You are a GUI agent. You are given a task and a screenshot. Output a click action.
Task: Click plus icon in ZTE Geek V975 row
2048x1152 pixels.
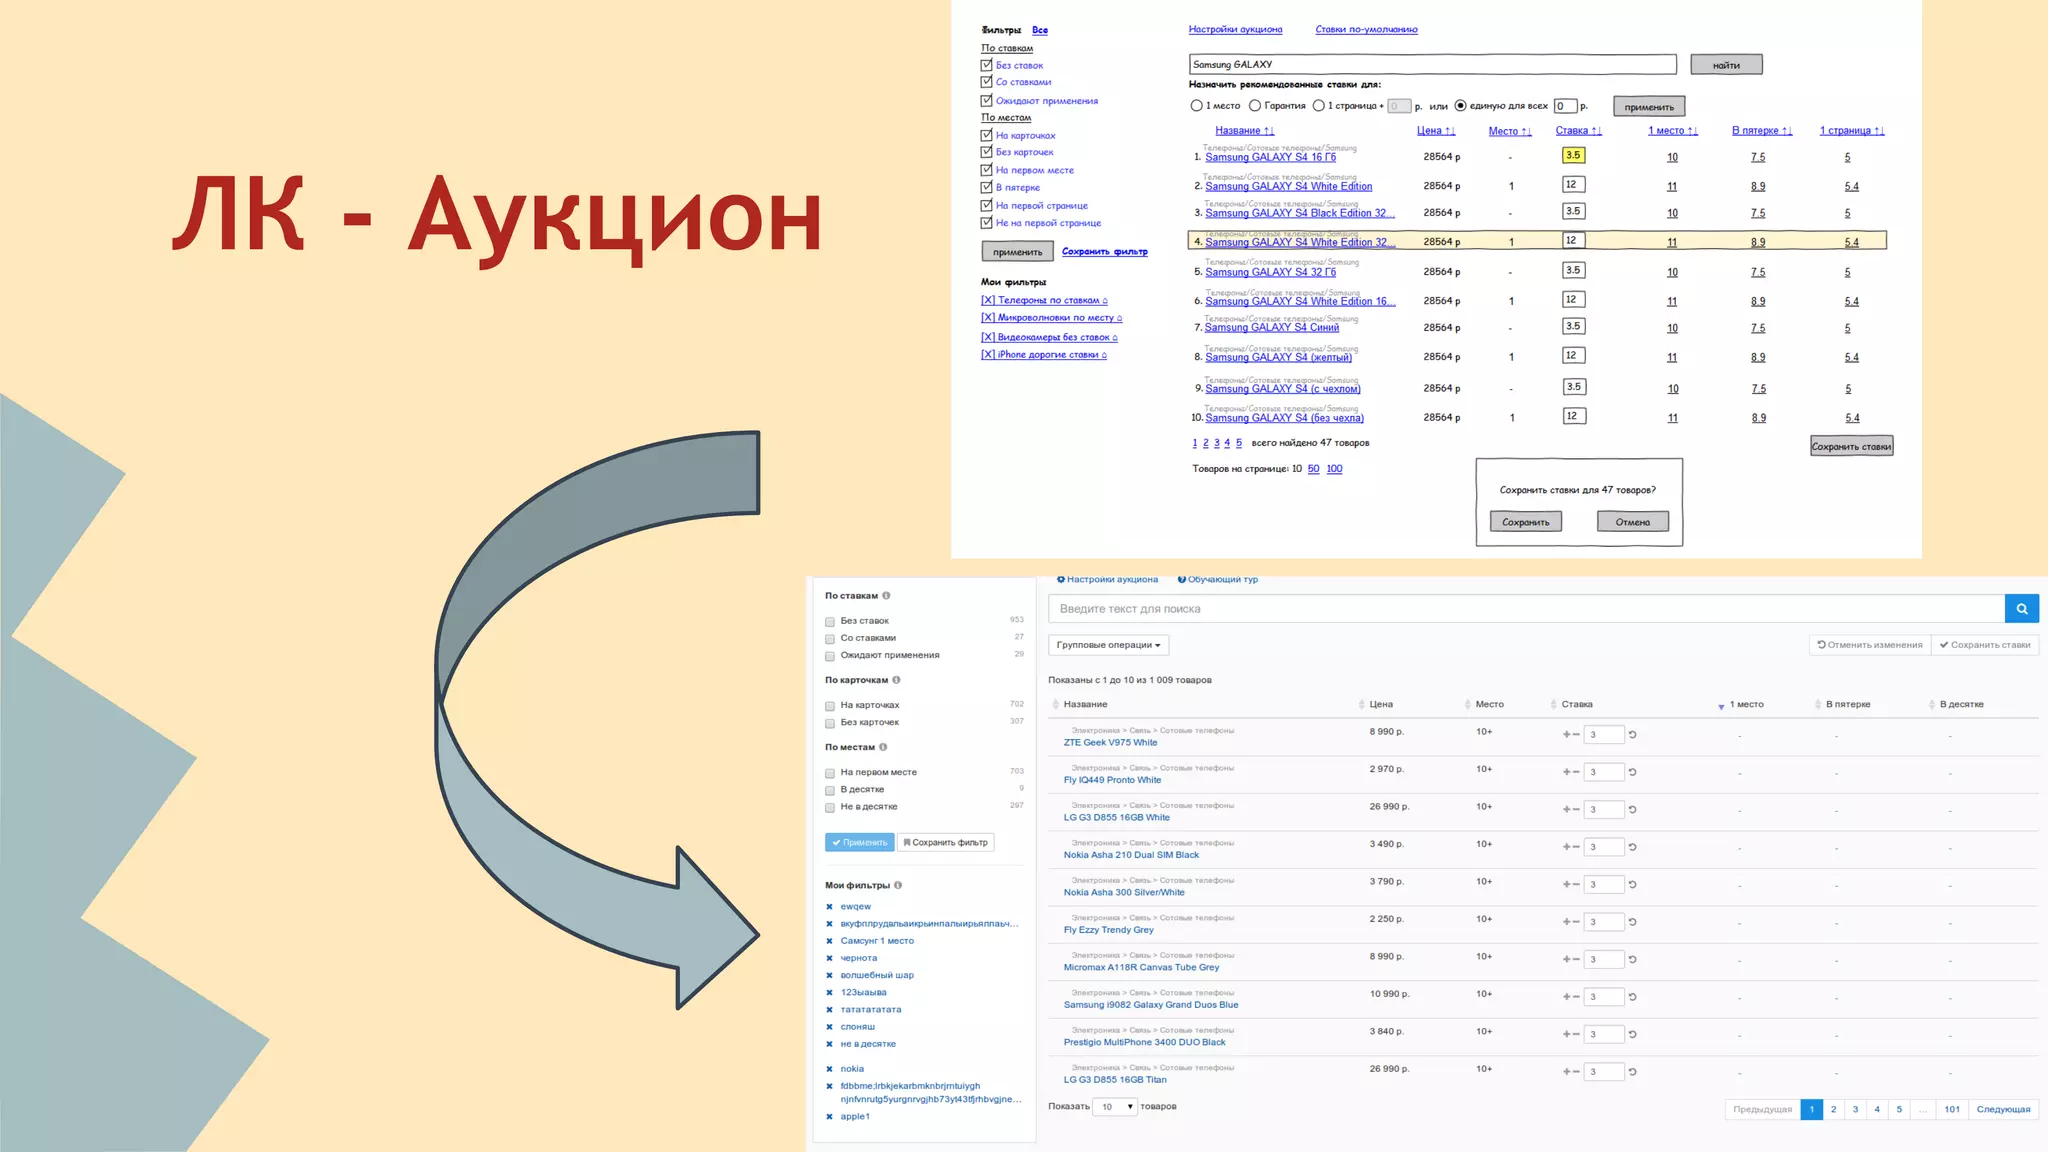click(x=1567, y=735)
